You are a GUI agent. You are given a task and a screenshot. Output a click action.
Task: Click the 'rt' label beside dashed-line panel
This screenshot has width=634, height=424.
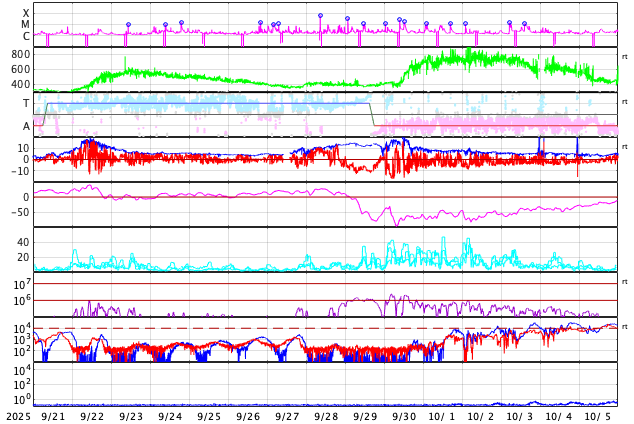click(x=625, y=327)
